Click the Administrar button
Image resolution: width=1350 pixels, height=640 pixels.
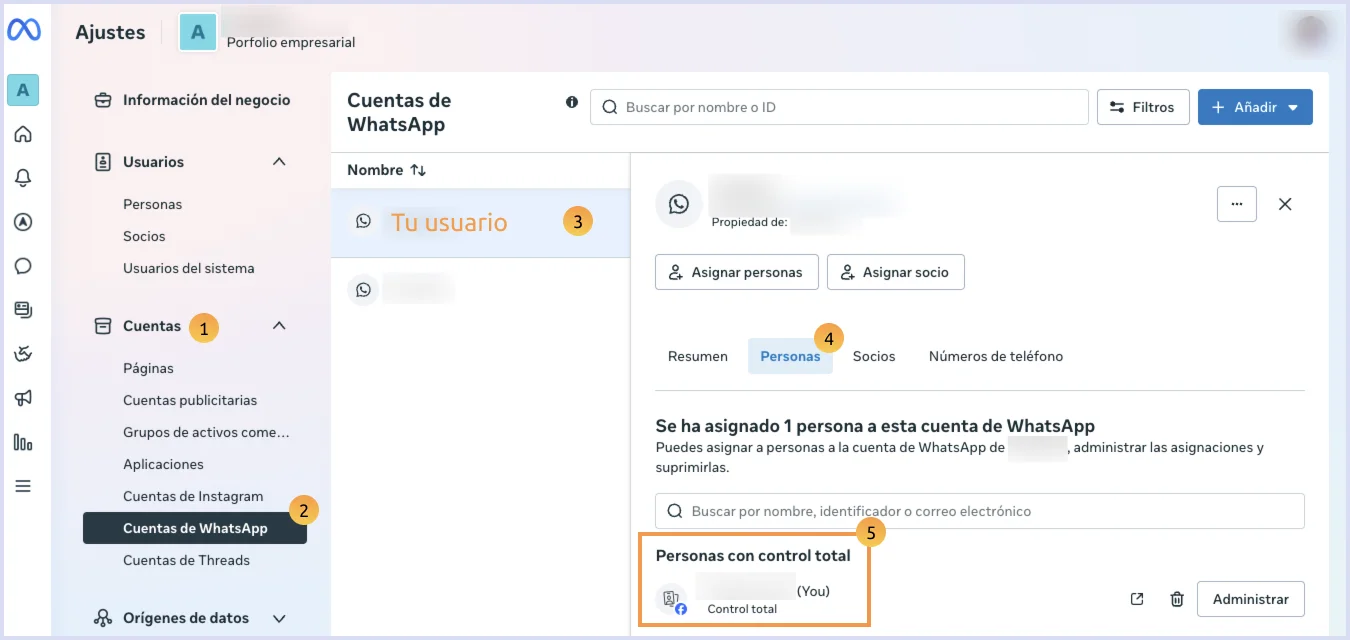(1251, 599)
